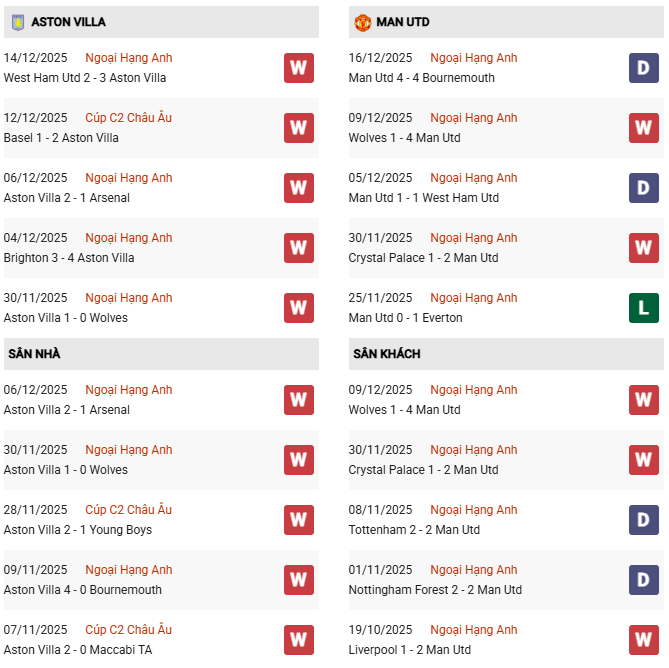
Task: Click win badge for Aston Villa vs Young Boys
Action: 298,520
